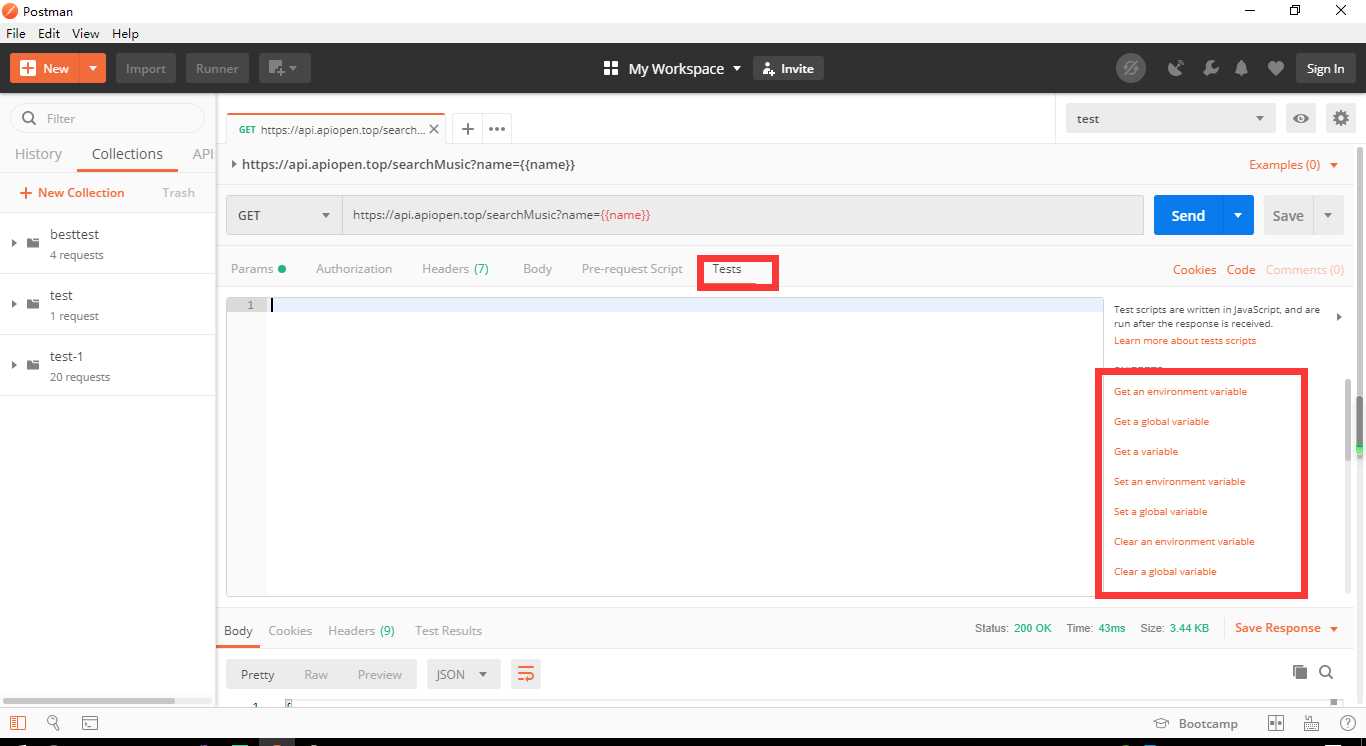Viewport: 1366px width, 746px height.
Task: Open the notifications bell
Action: 1242,68
